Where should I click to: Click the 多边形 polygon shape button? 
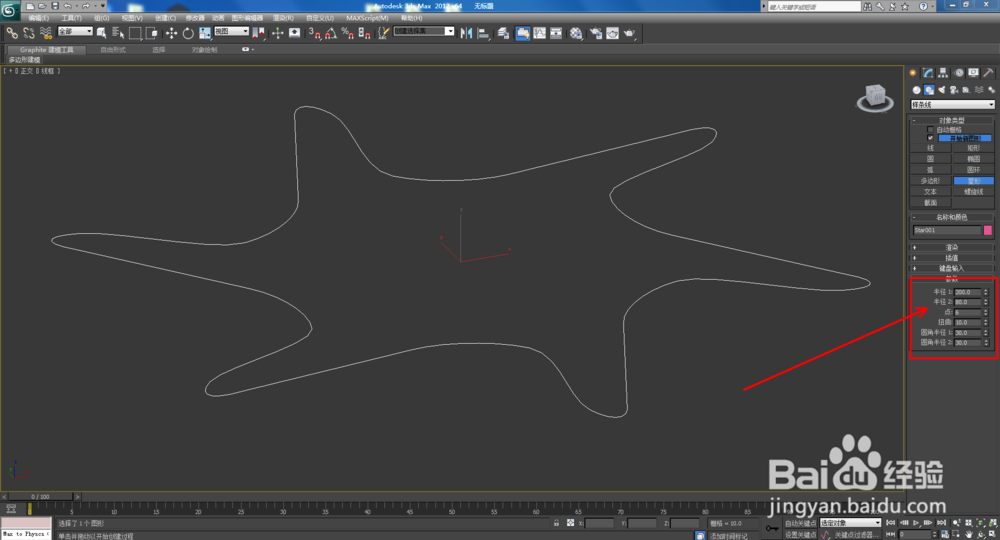[x=930, y=181]
